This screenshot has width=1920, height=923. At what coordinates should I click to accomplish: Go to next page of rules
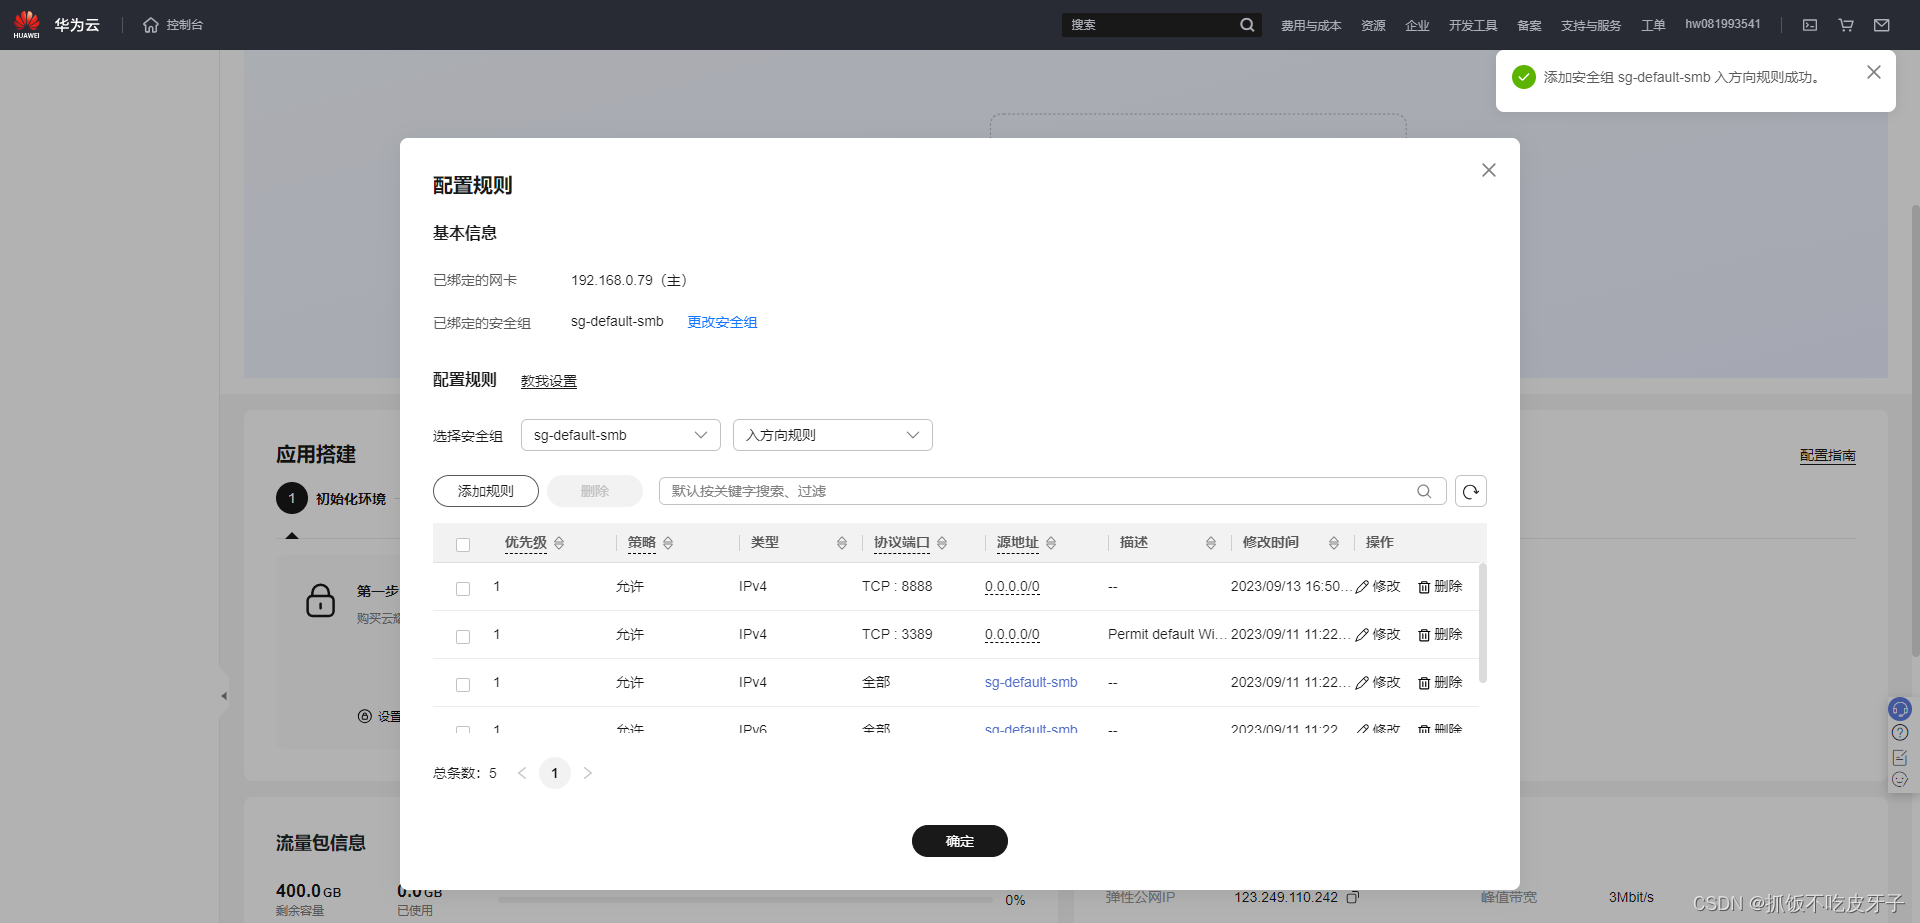coord(588,773)
